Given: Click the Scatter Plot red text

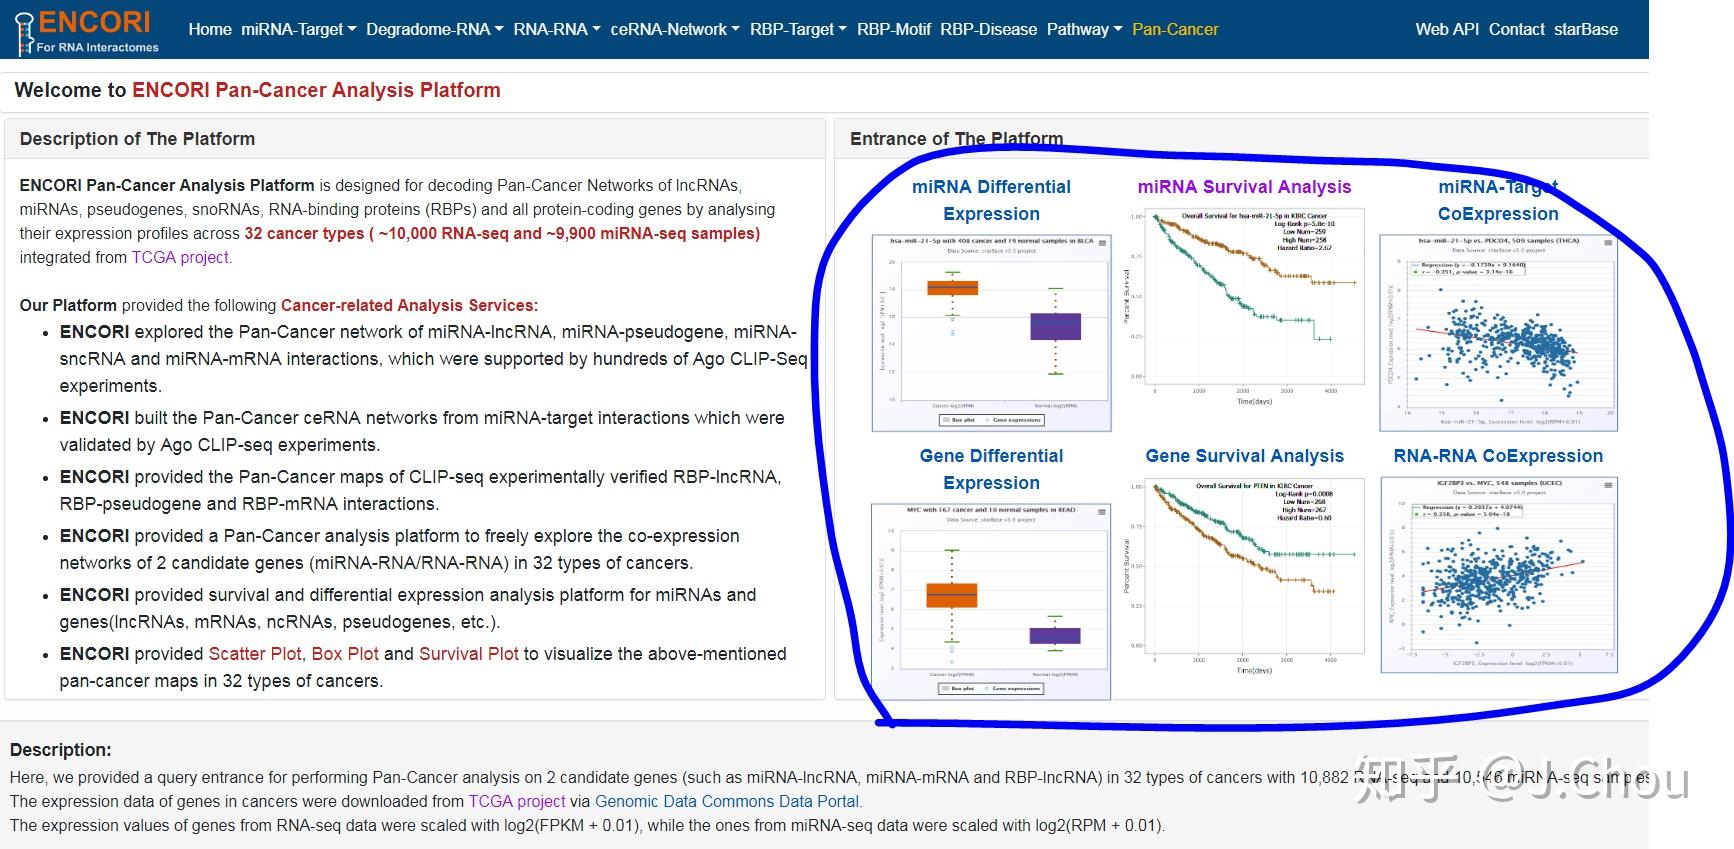Looking at the screenshot, I should (254, 653).
